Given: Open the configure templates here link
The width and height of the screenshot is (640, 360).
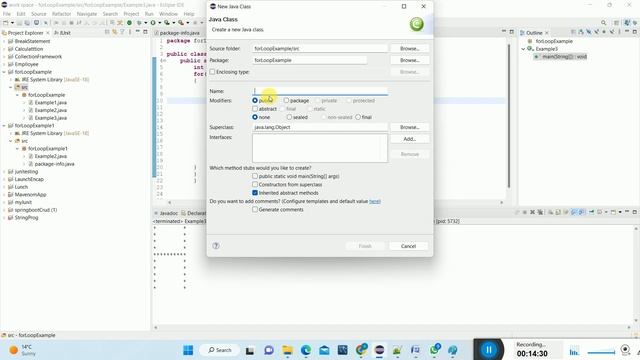Looking at the screenshot, I should click(x=375, y=201).
